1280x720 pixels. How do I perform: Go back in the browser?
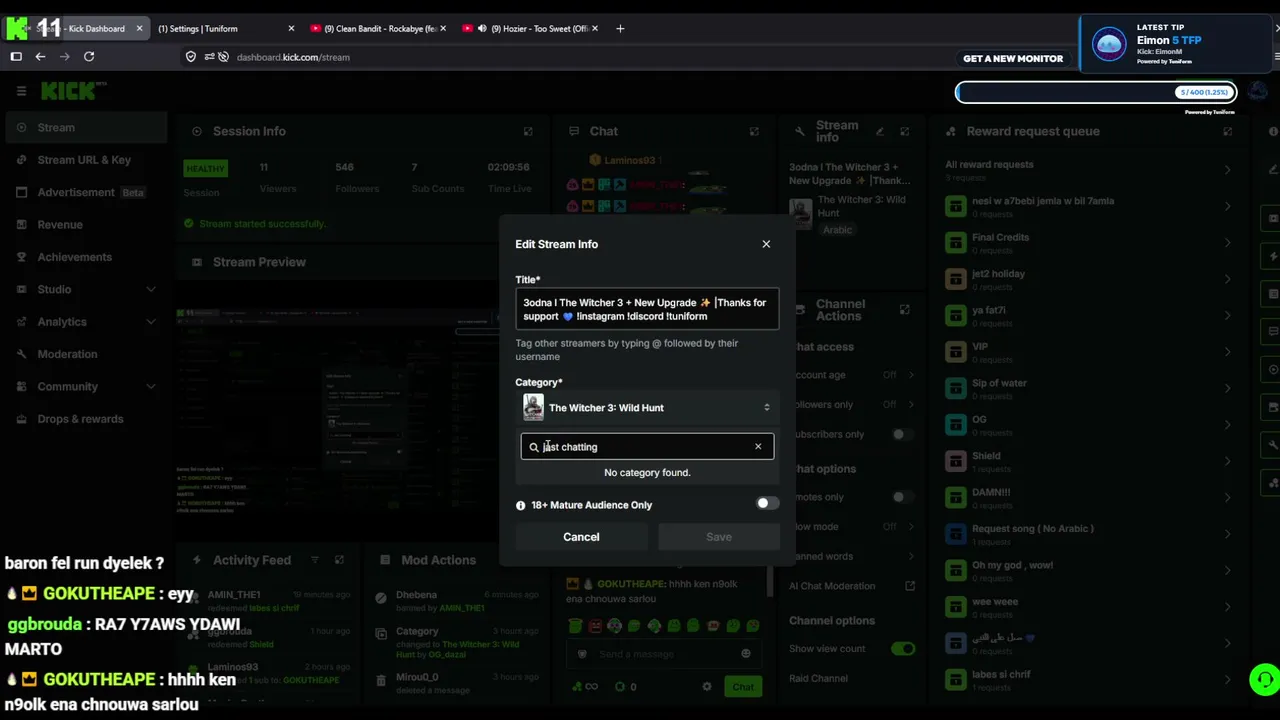pos(40,57)
